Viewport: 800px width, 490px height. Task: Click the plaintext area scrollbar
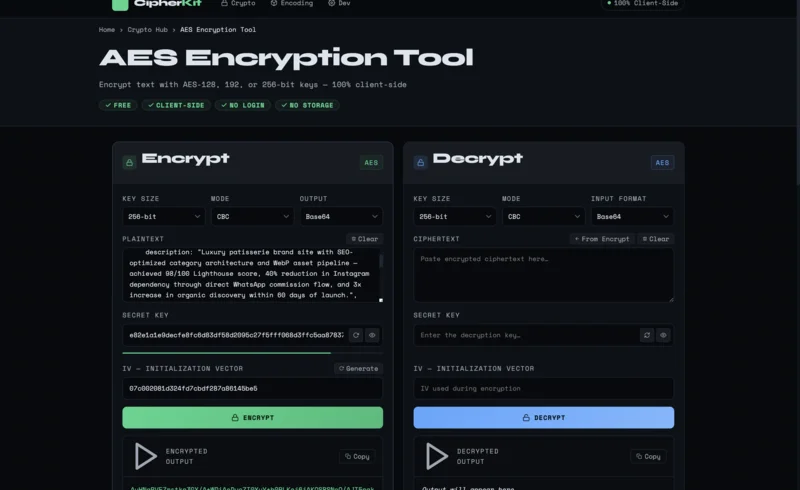(x=380, y=274)
